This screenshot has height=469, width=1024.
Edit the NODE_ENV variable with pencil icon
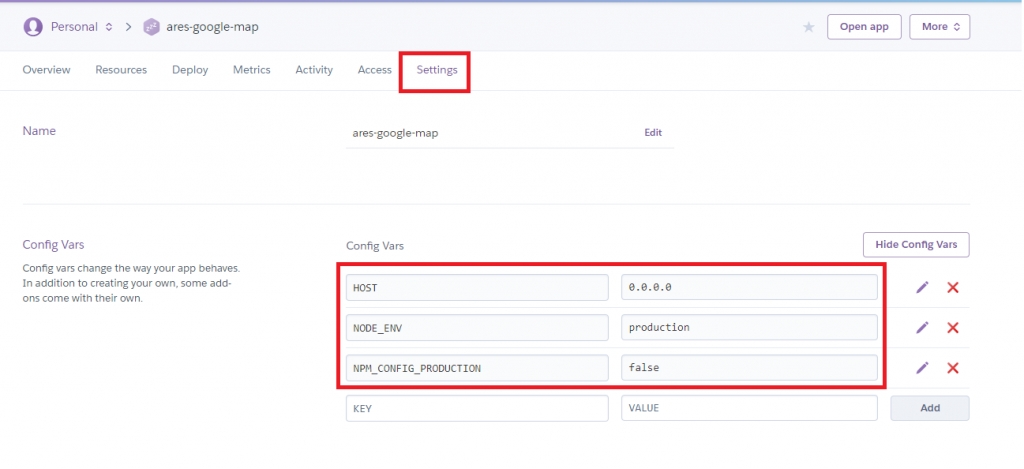pos(922,327)
